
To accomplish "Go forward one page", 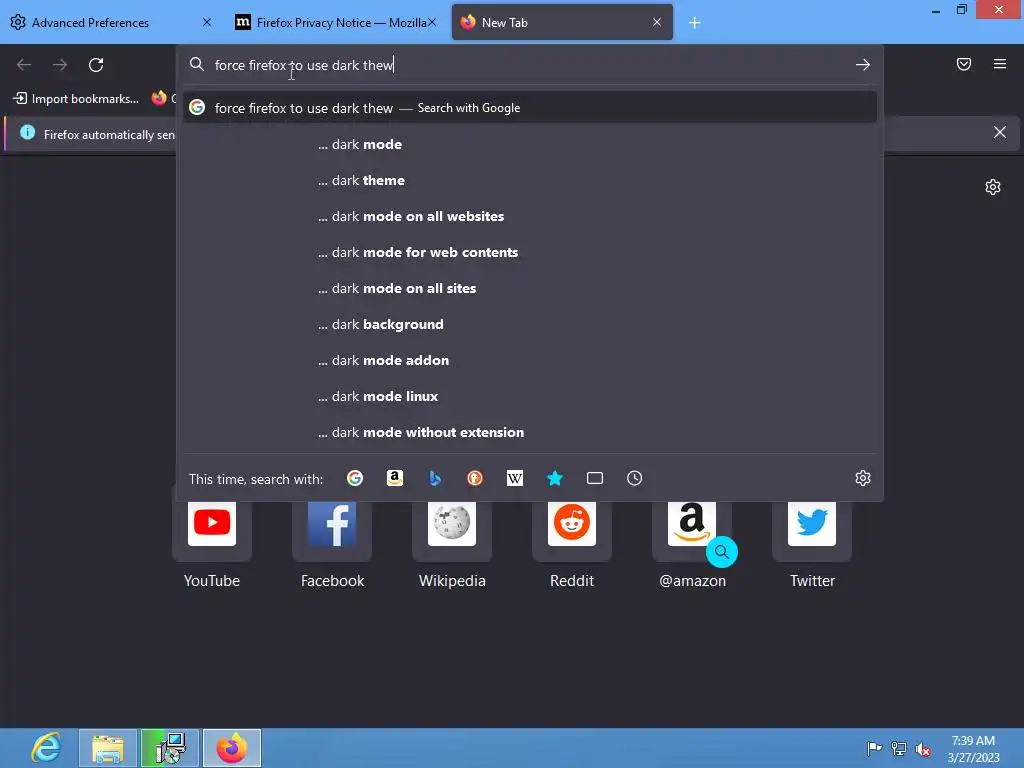I will coord(60,65).
